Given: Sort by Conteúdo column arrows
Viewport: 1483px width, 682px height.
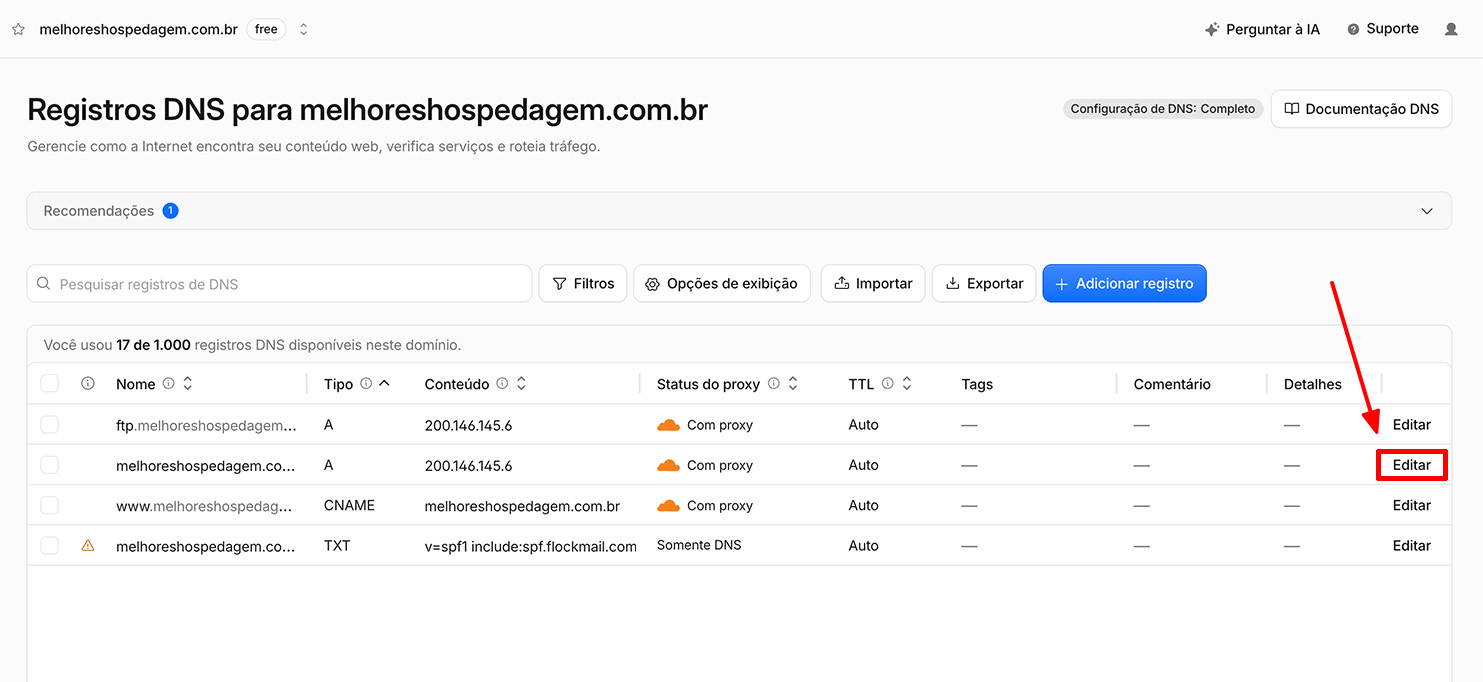Looking at the screenshot, I should point(521,383).
